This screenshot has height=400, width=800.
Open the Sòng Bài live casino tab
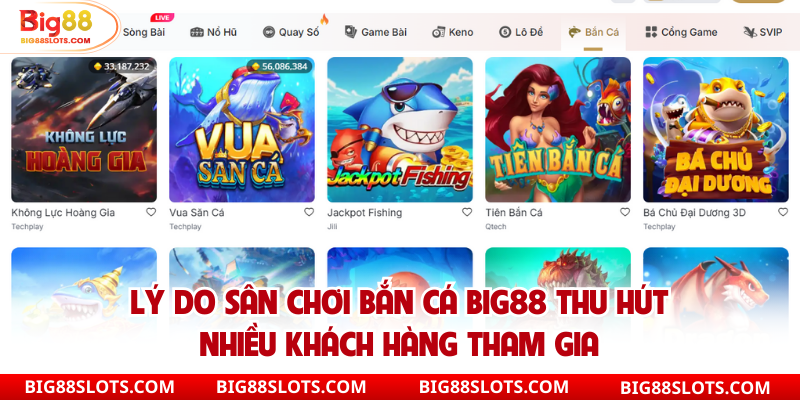(x=144, y=32)
